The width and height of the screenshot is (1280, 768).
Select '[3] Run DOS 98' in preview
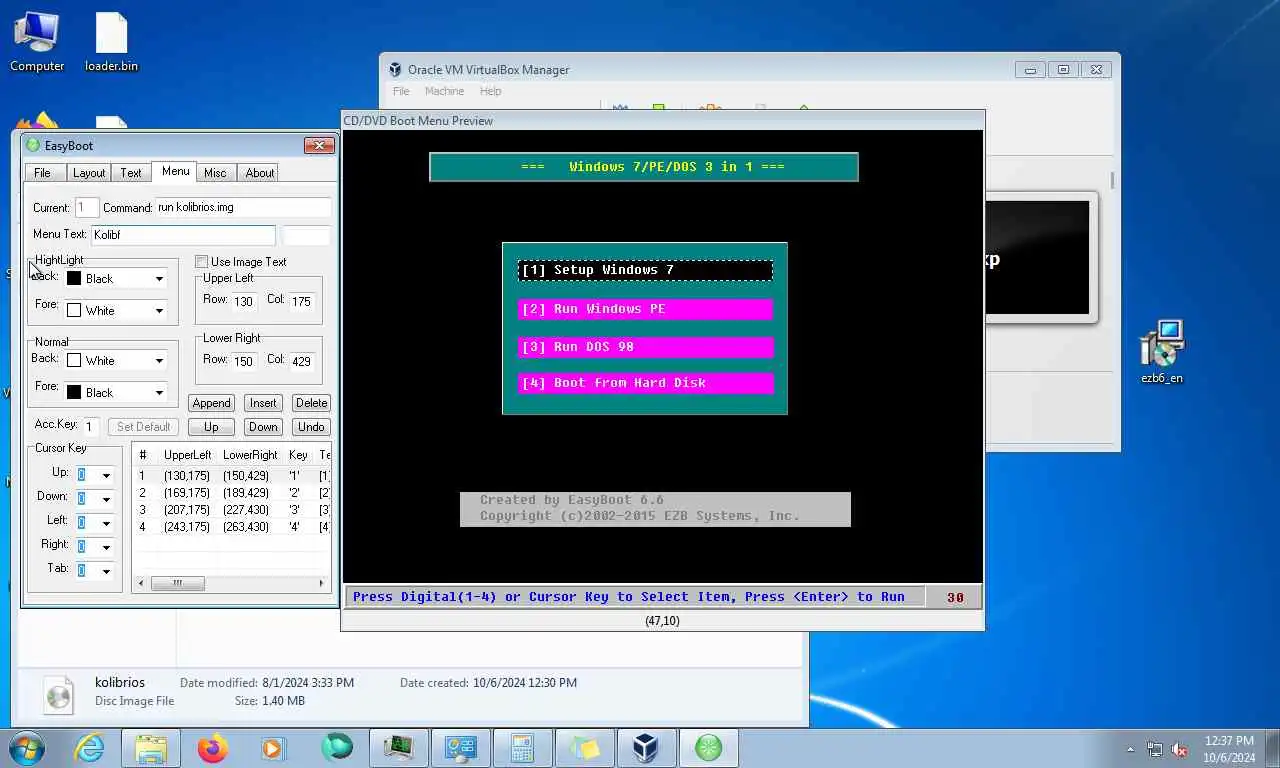click(x=646, y=347)
